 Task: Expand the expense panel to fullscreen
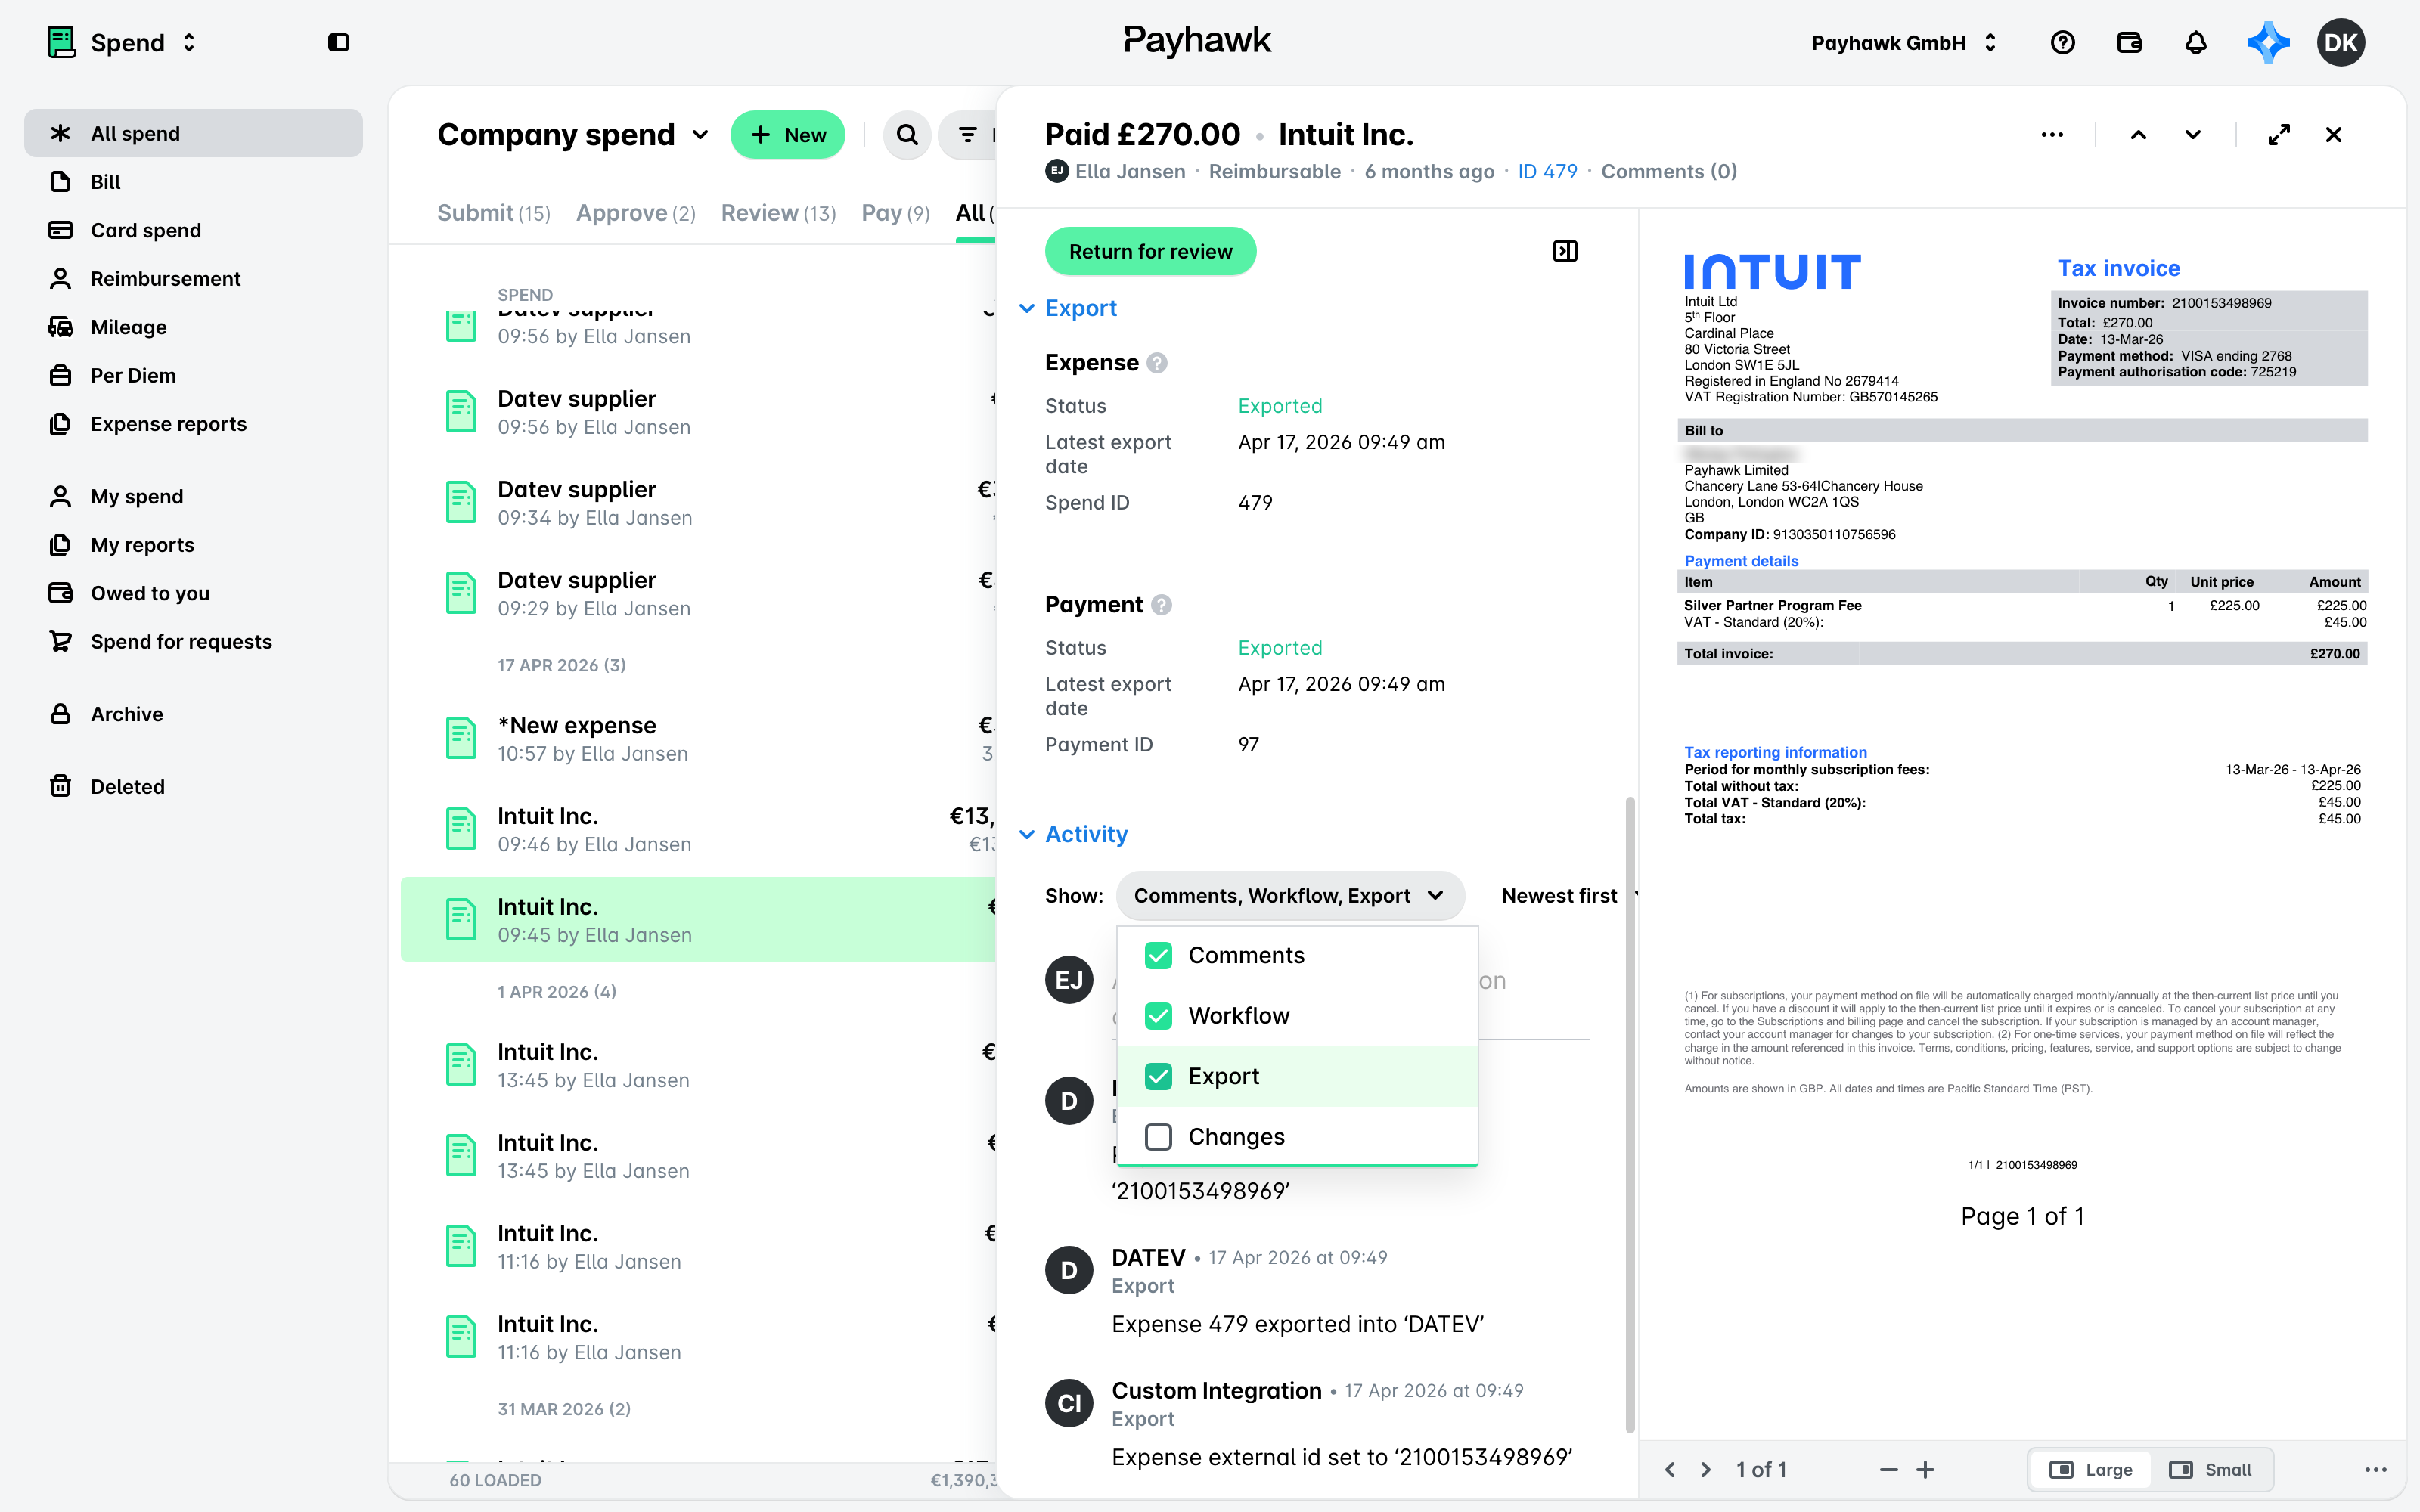click(x=2279, y=134)
